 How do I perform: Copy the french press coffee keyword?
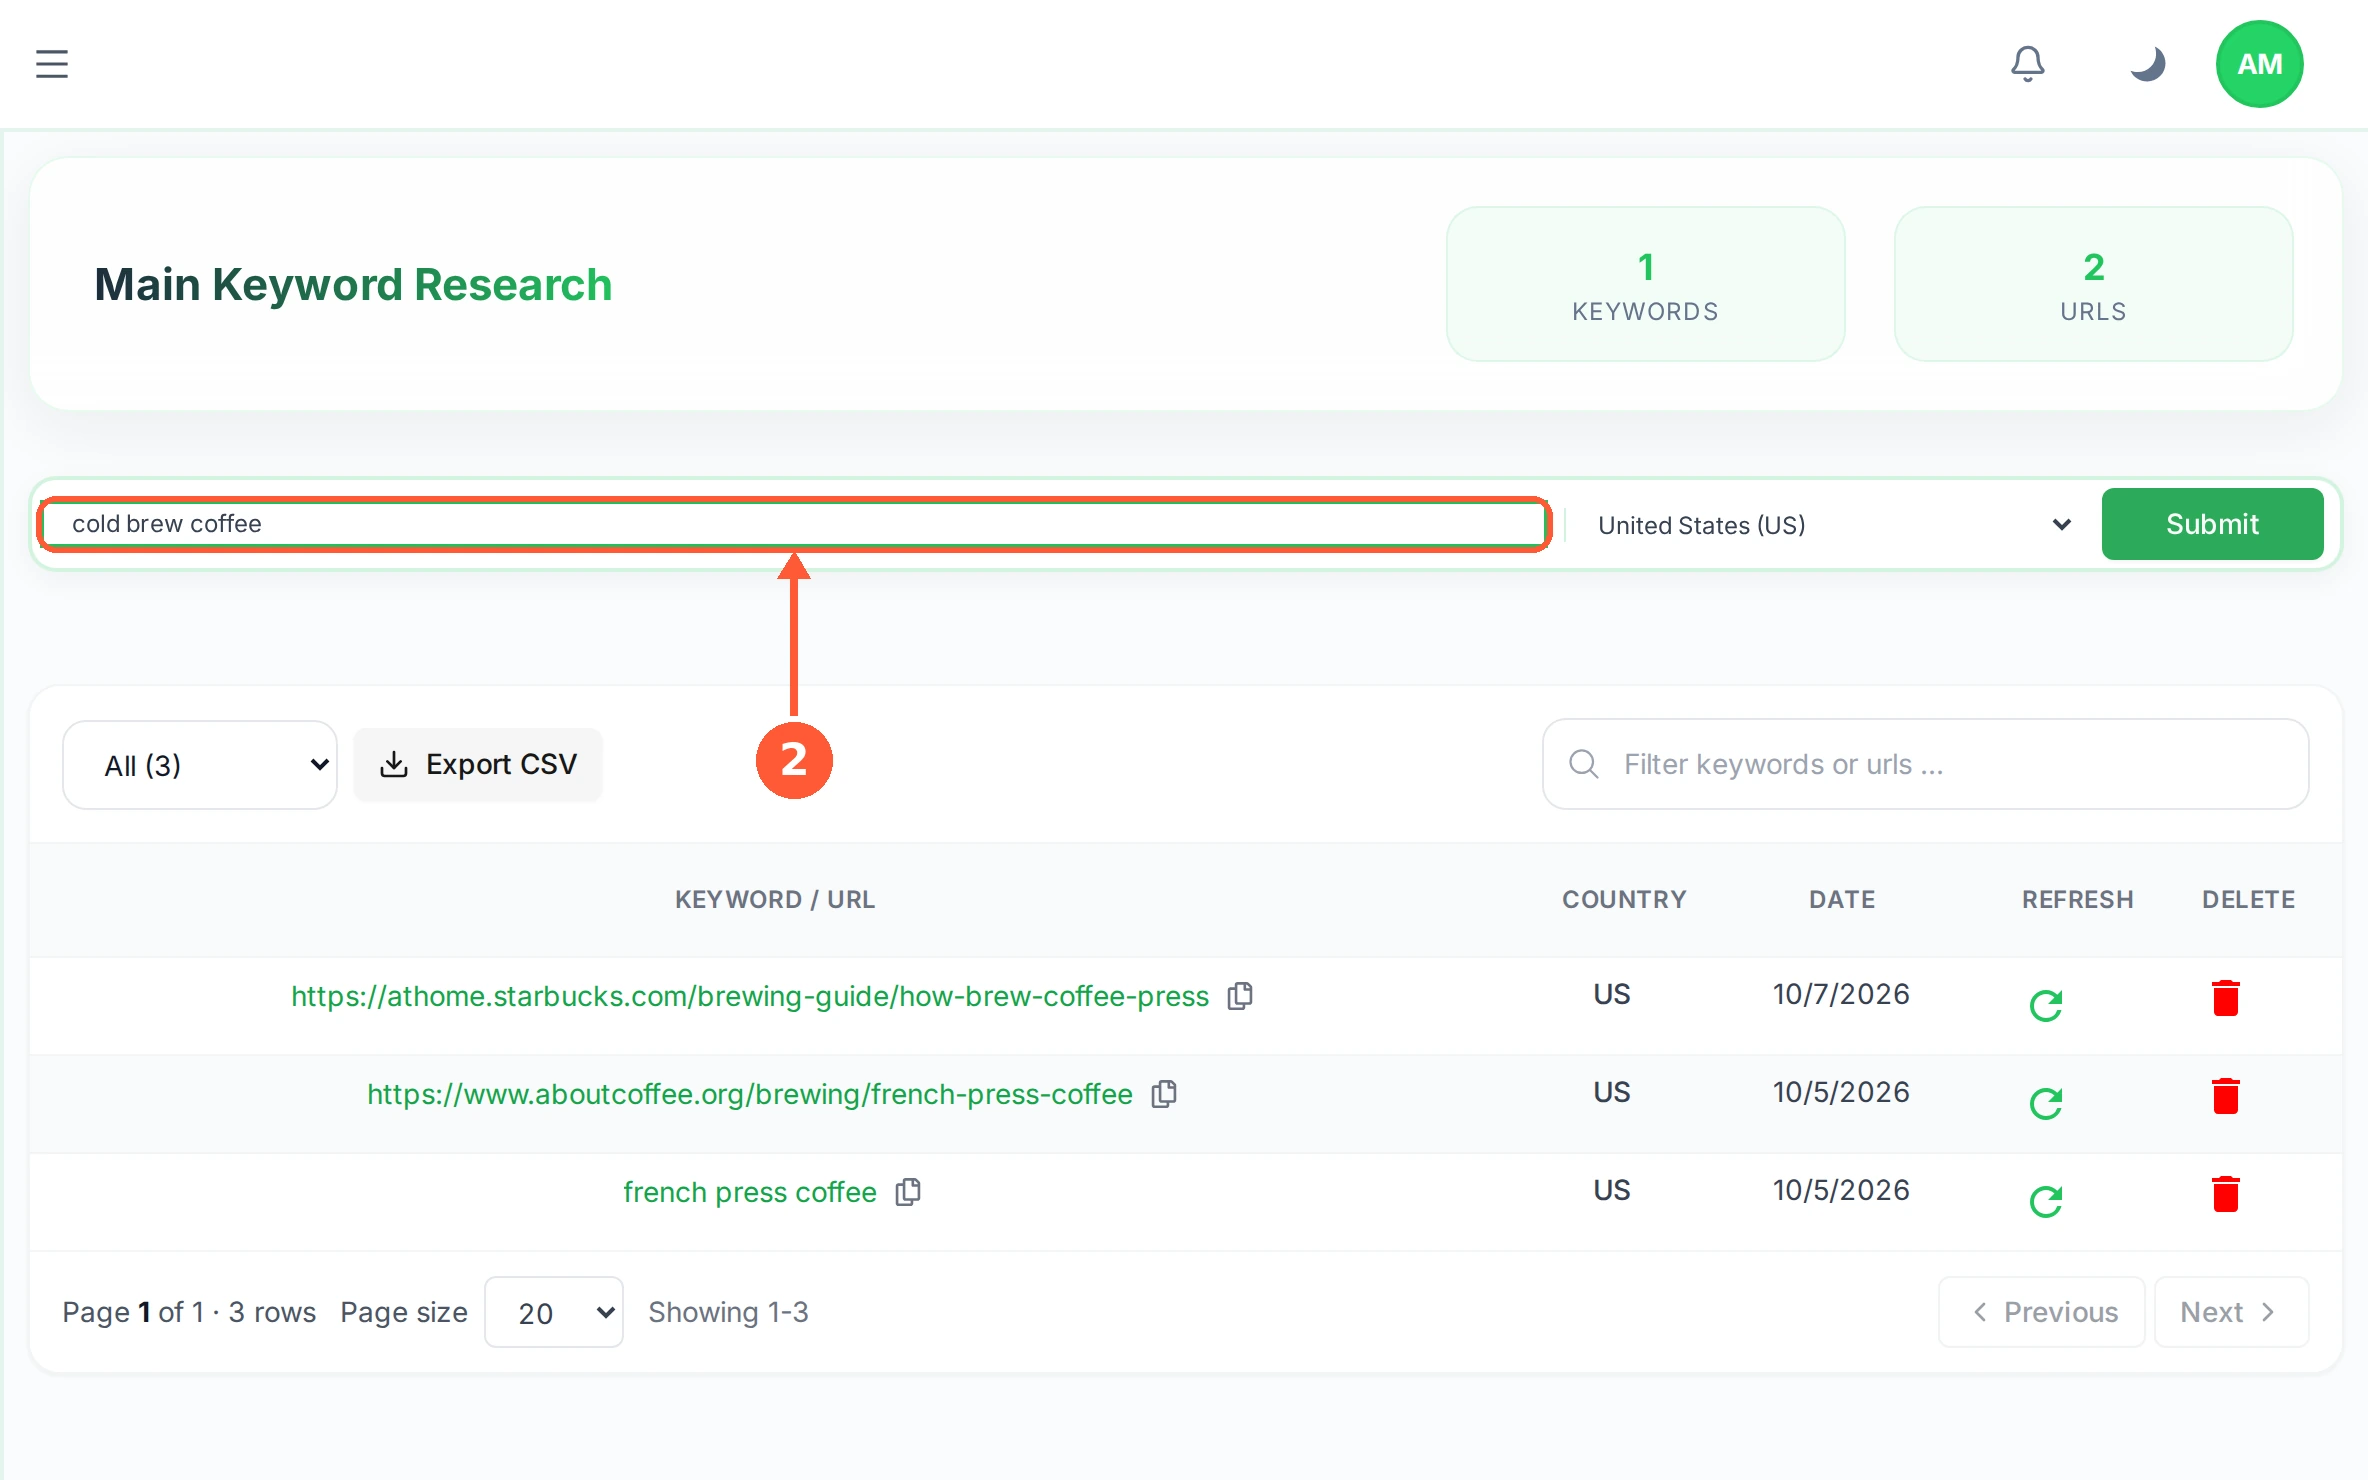tap(909, 1192)
